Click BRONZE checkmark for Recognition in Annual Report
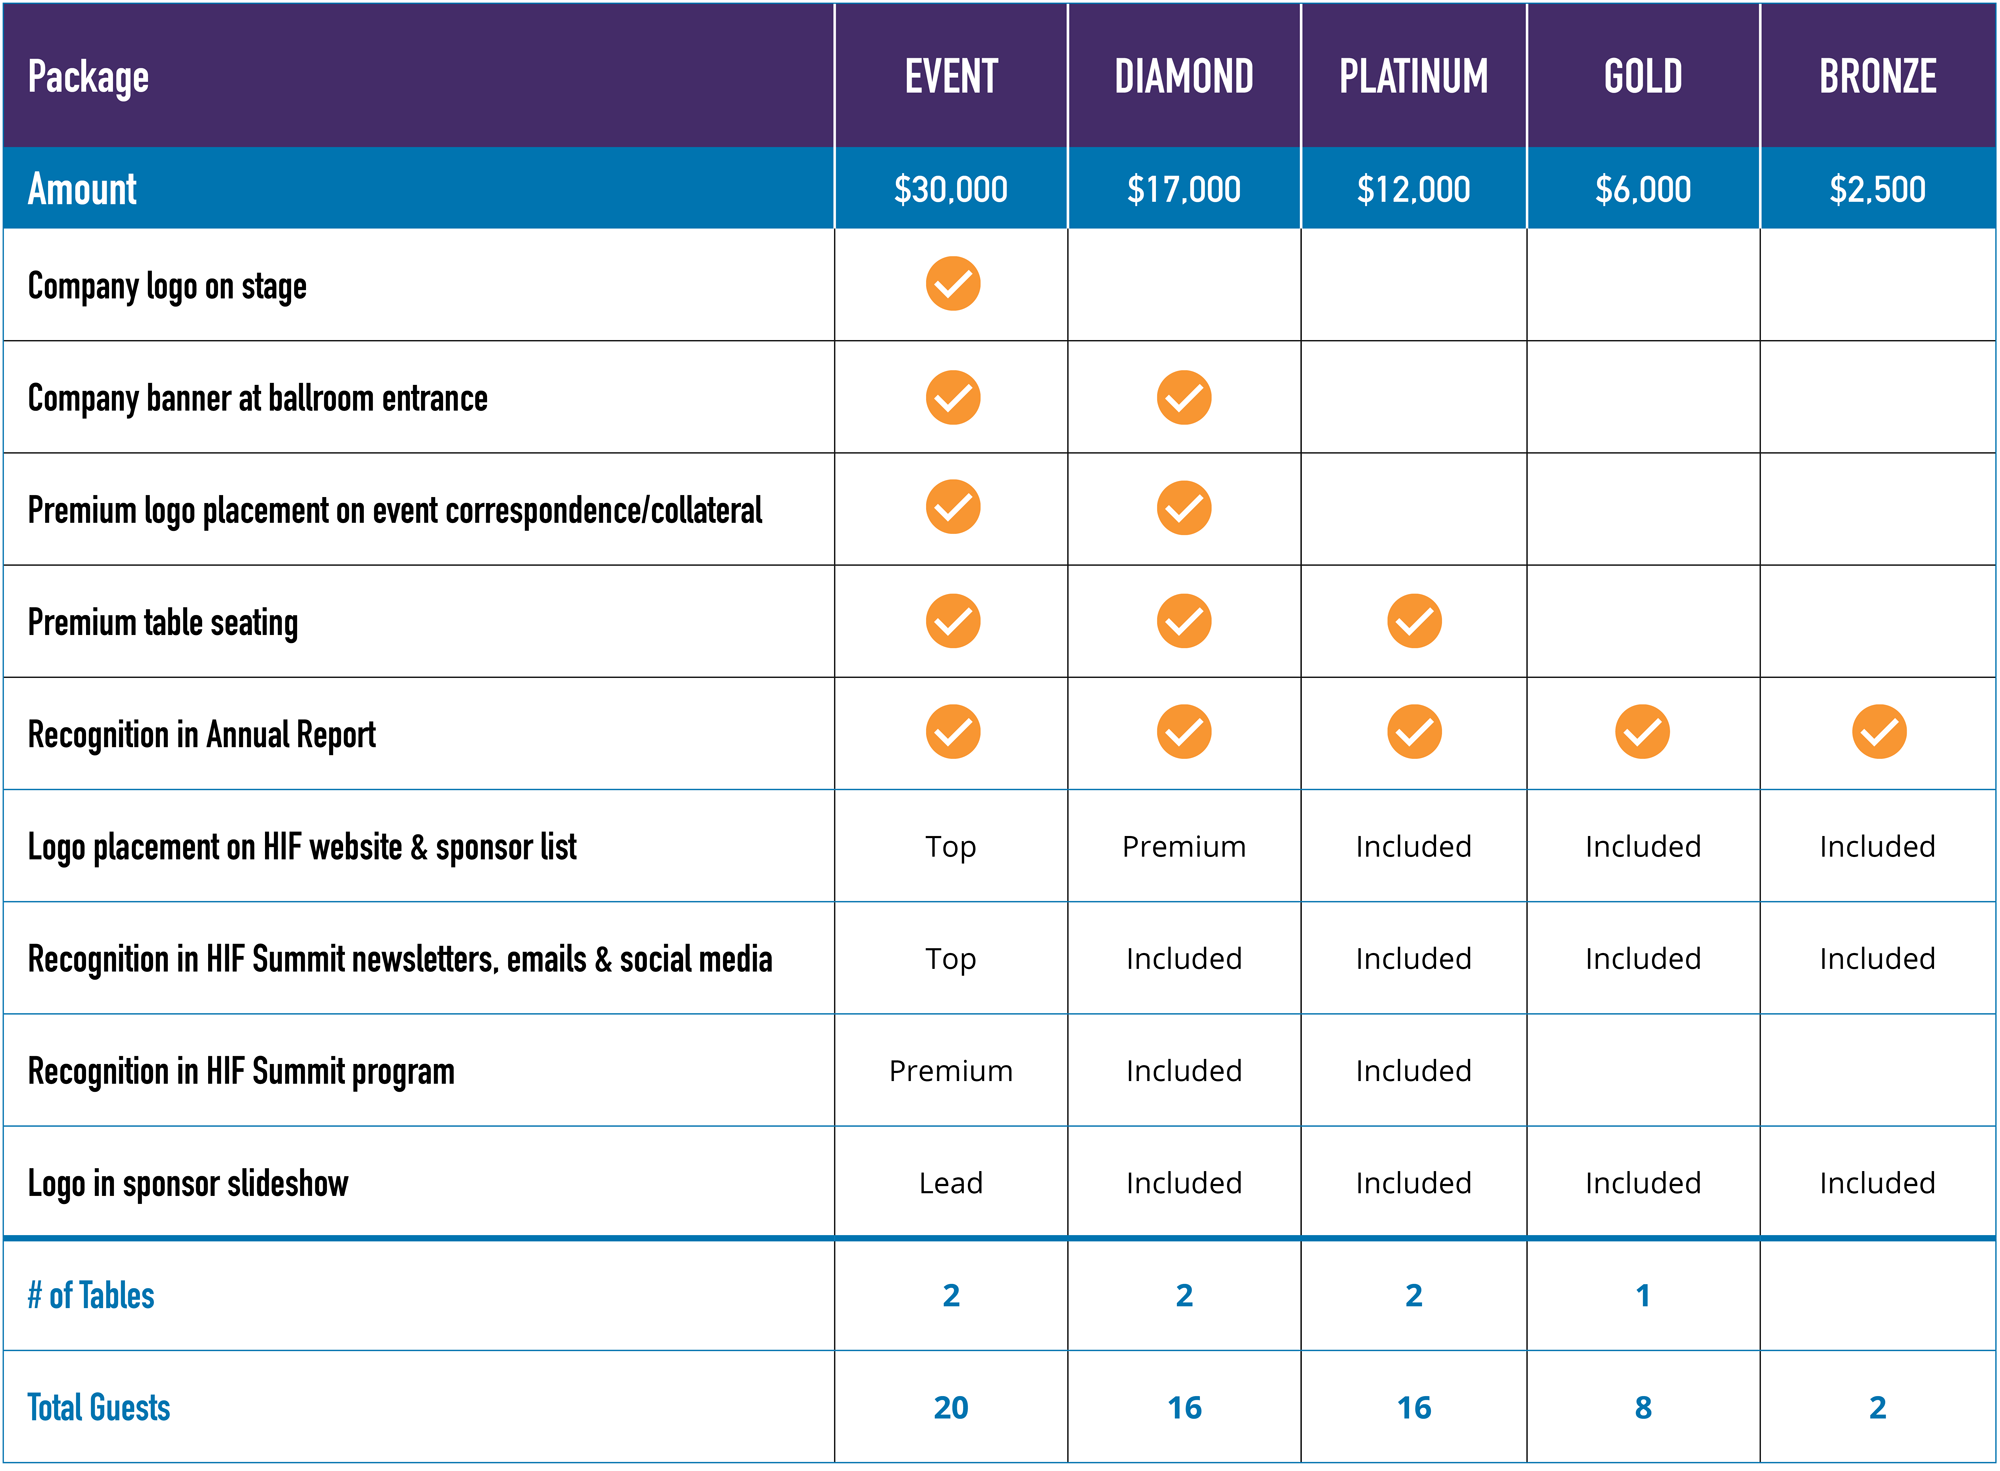Viewport: 2000px width, 1471px height. (1879, 732)
